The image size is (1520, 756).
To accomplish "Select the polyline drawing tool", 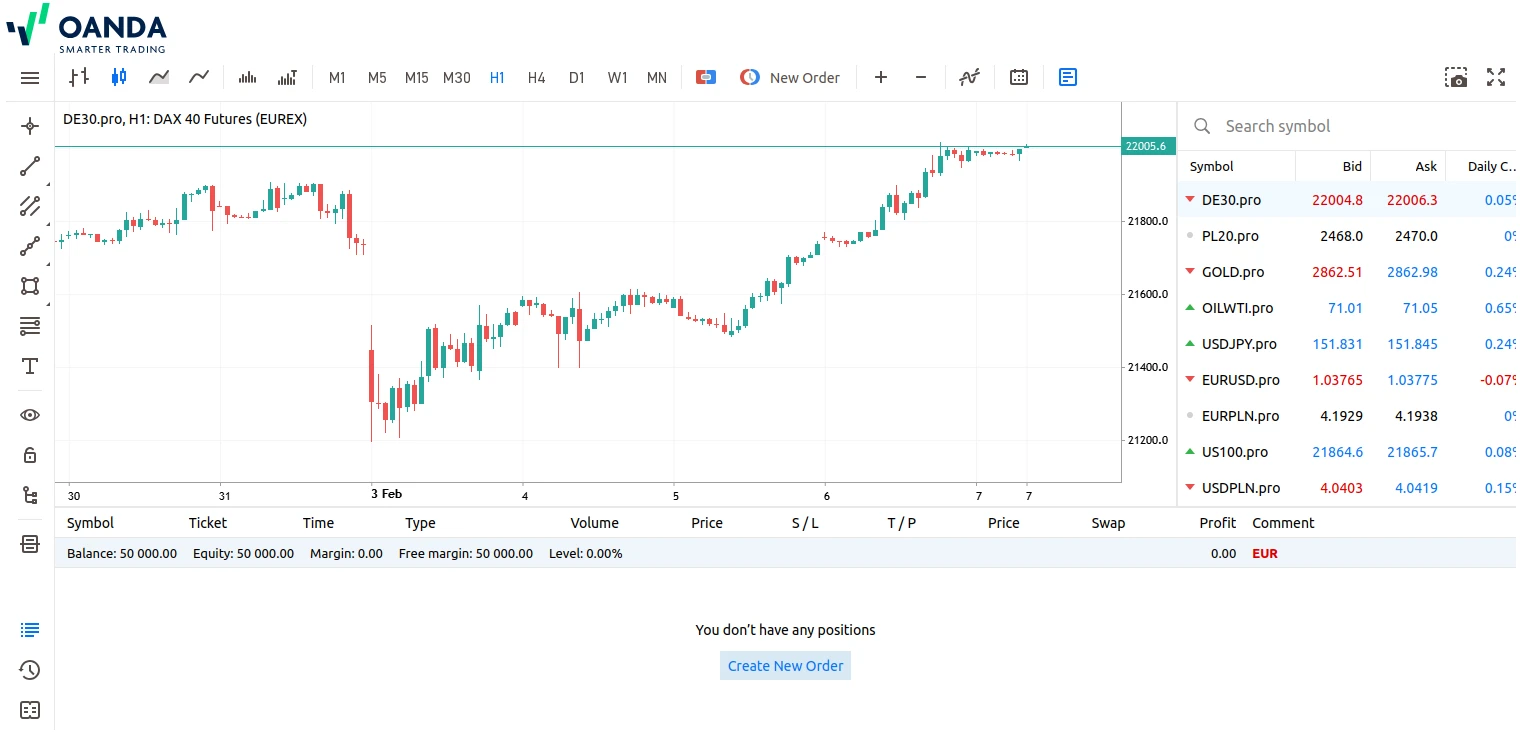I will [x=30, y=246].
